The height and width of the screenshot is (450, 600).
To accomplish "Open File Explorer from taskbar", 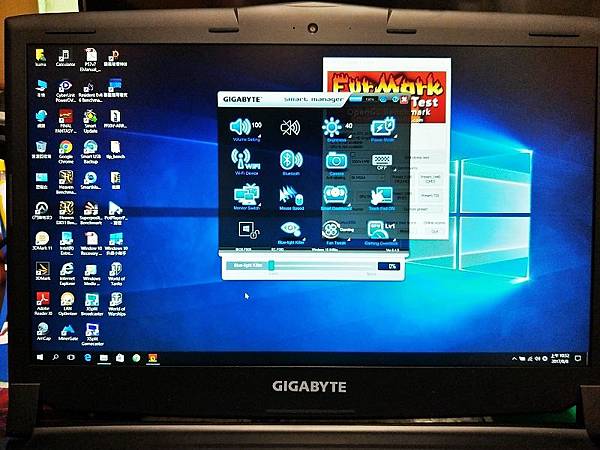I will coord(104,358).
